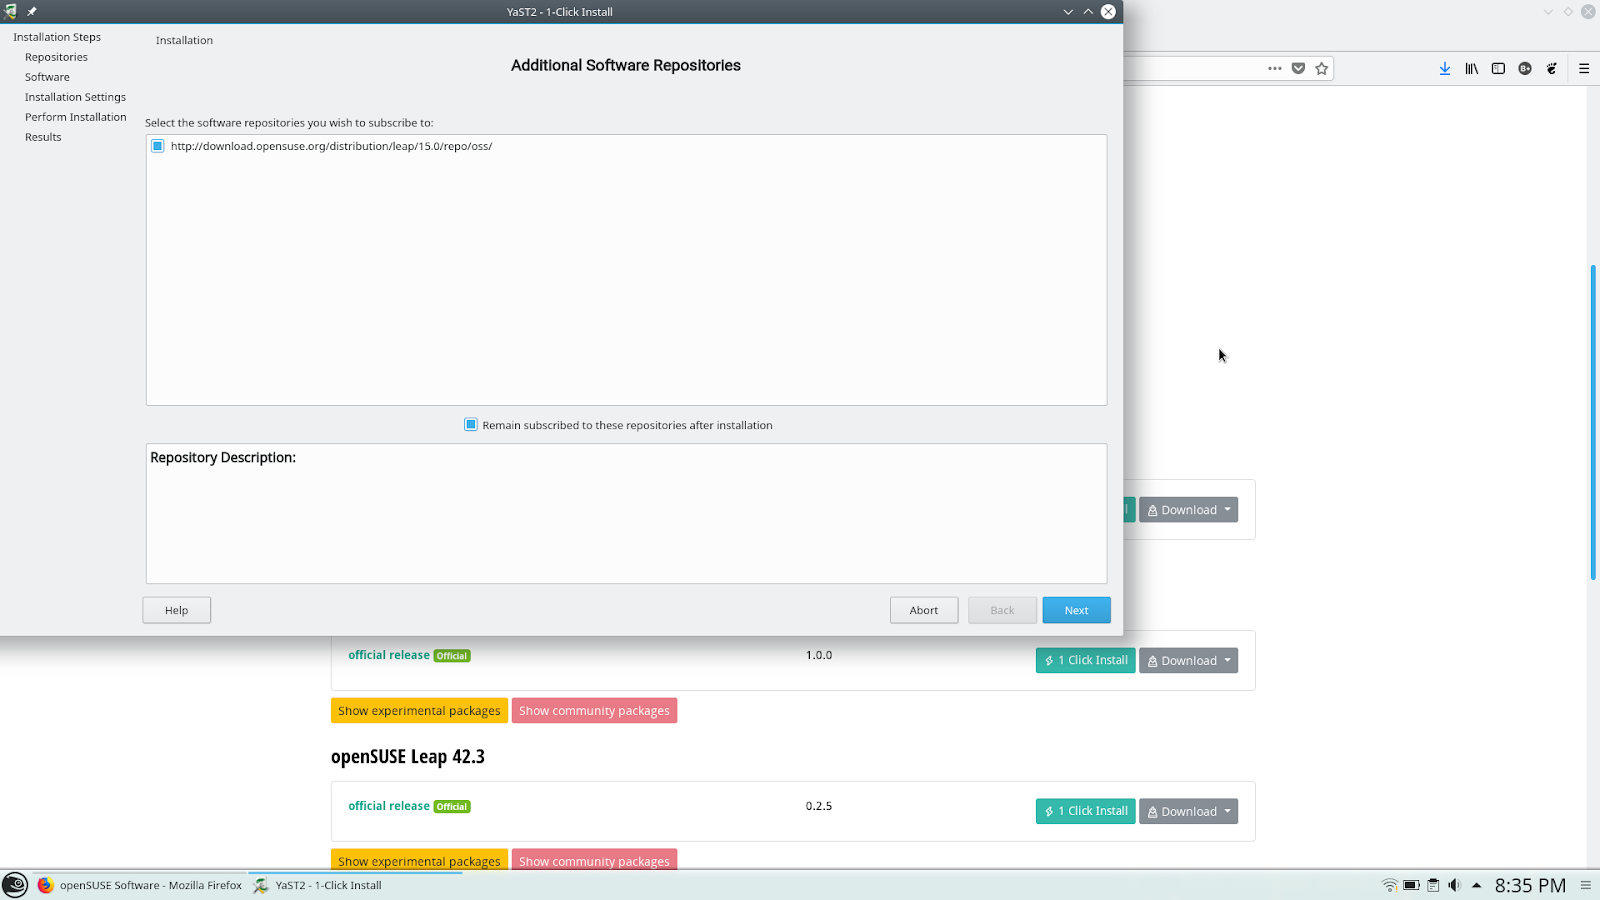This screenshot has height=900, width=1600.
Task: Open the network Wi-Fi tray icon
Action: (x=1390, y=885)
